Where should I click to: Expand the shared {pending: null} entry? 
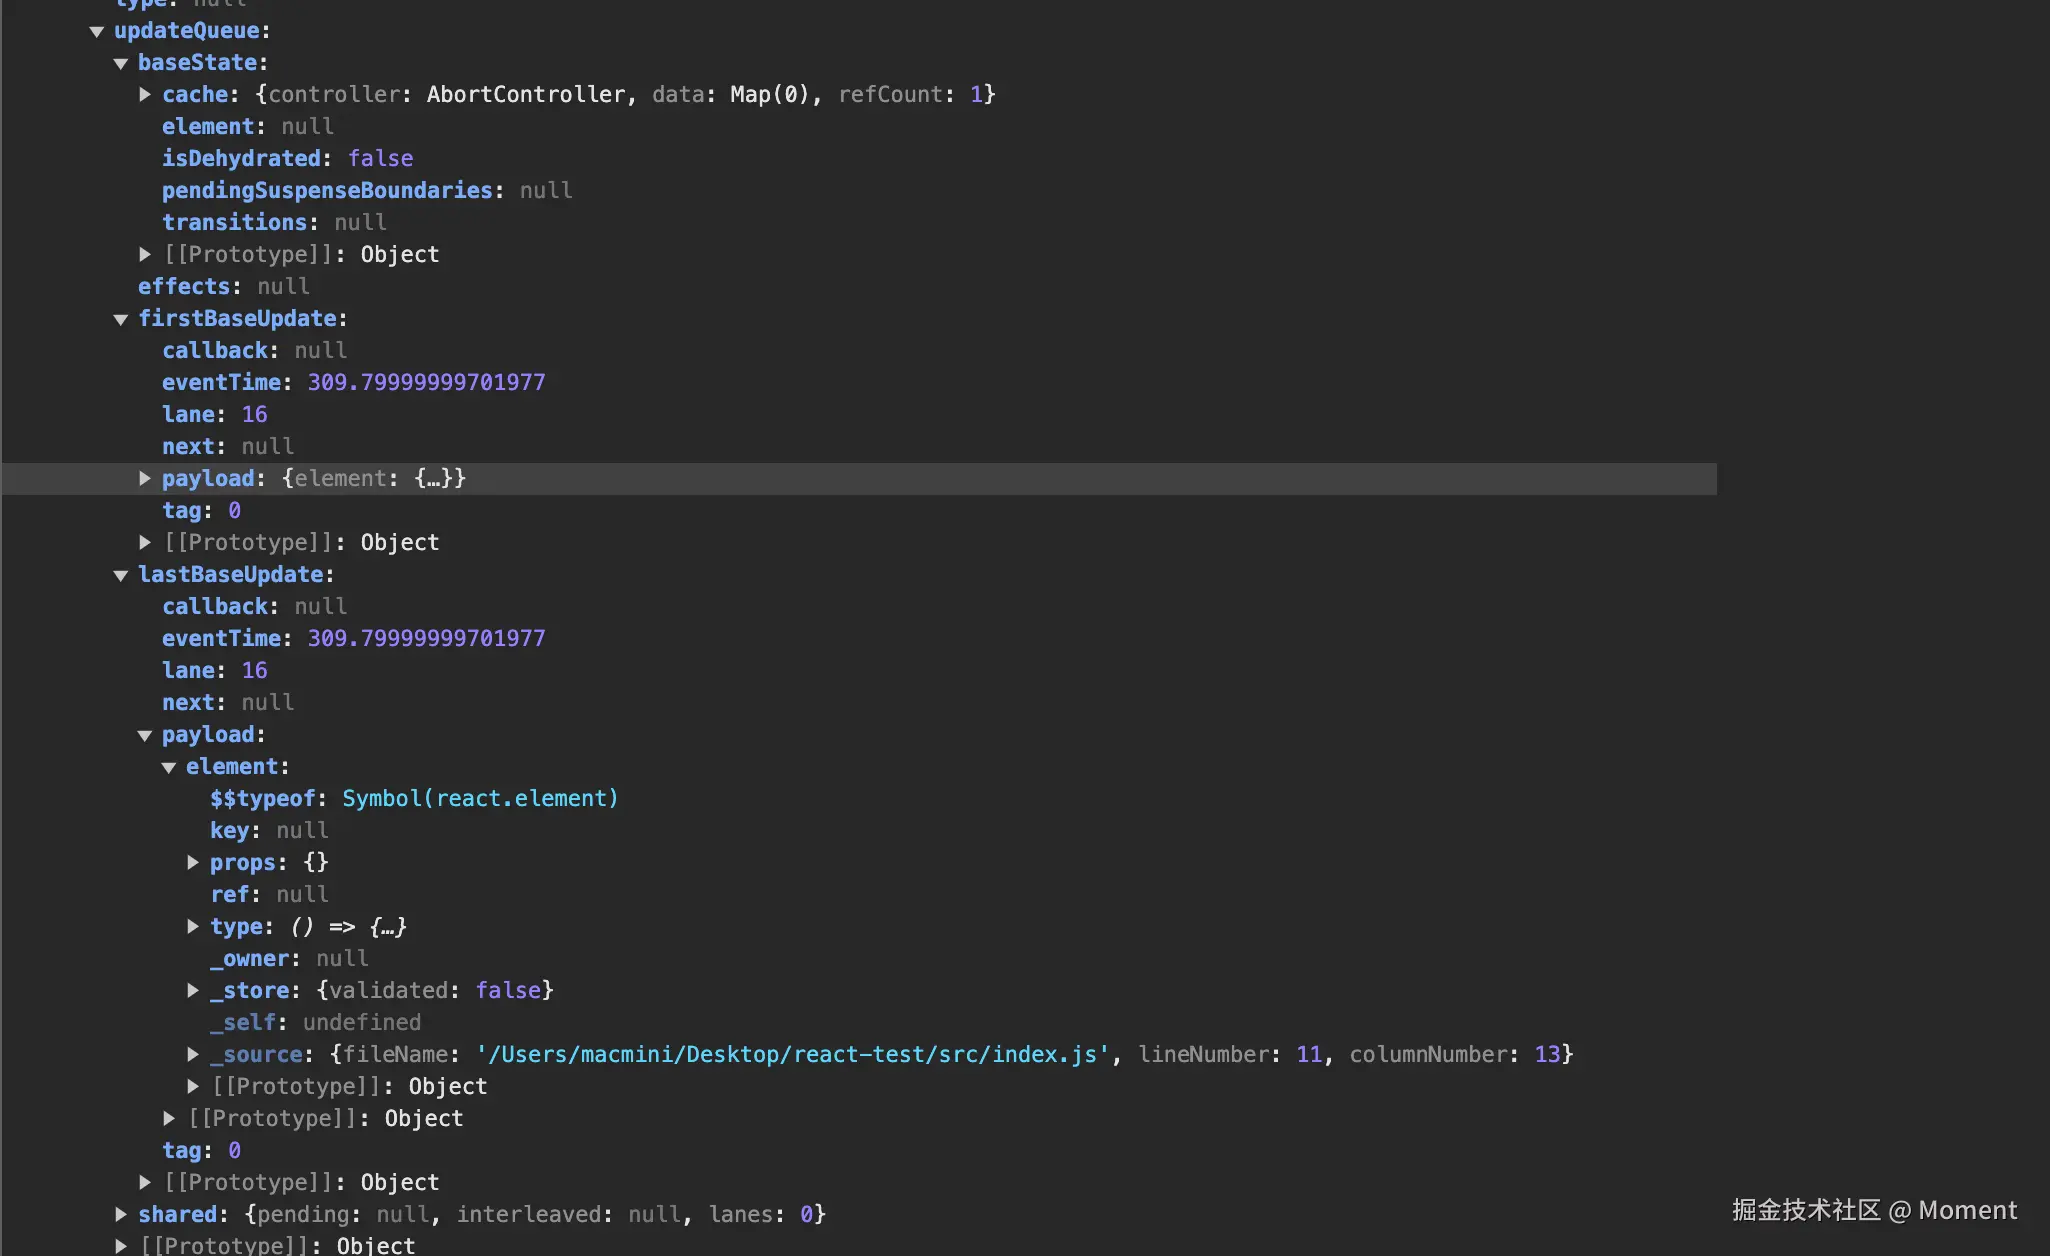click(121, 1214)
